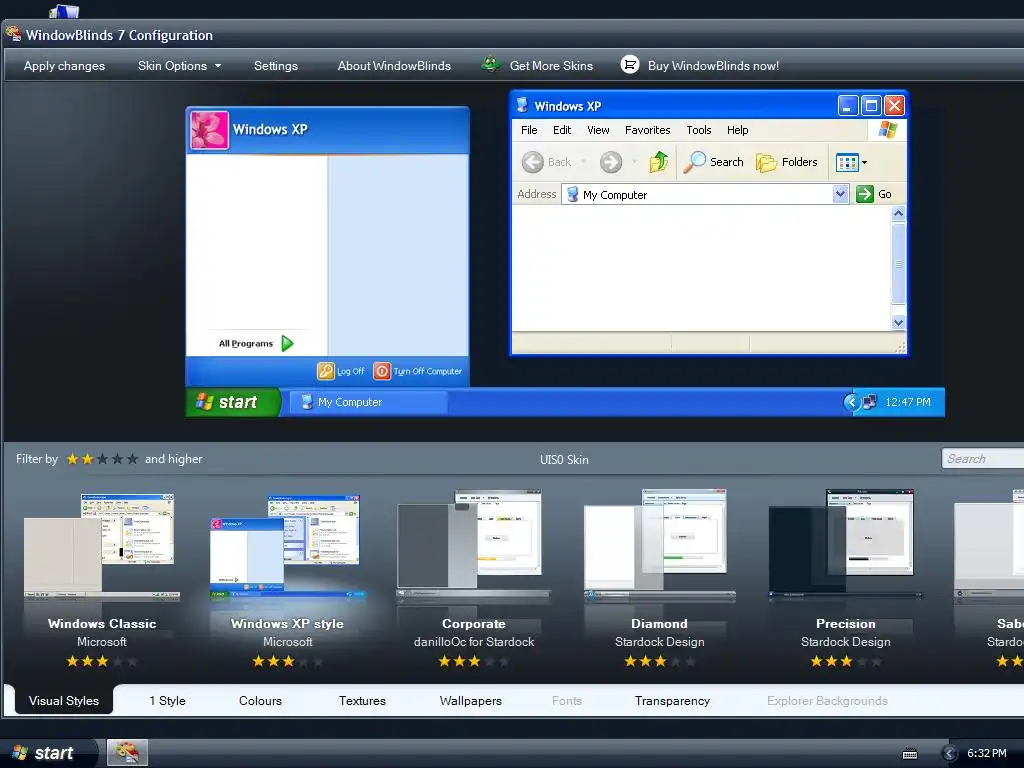Open the Settings menu item
The image size is (1024, 768).
click(x=276, y=65)
